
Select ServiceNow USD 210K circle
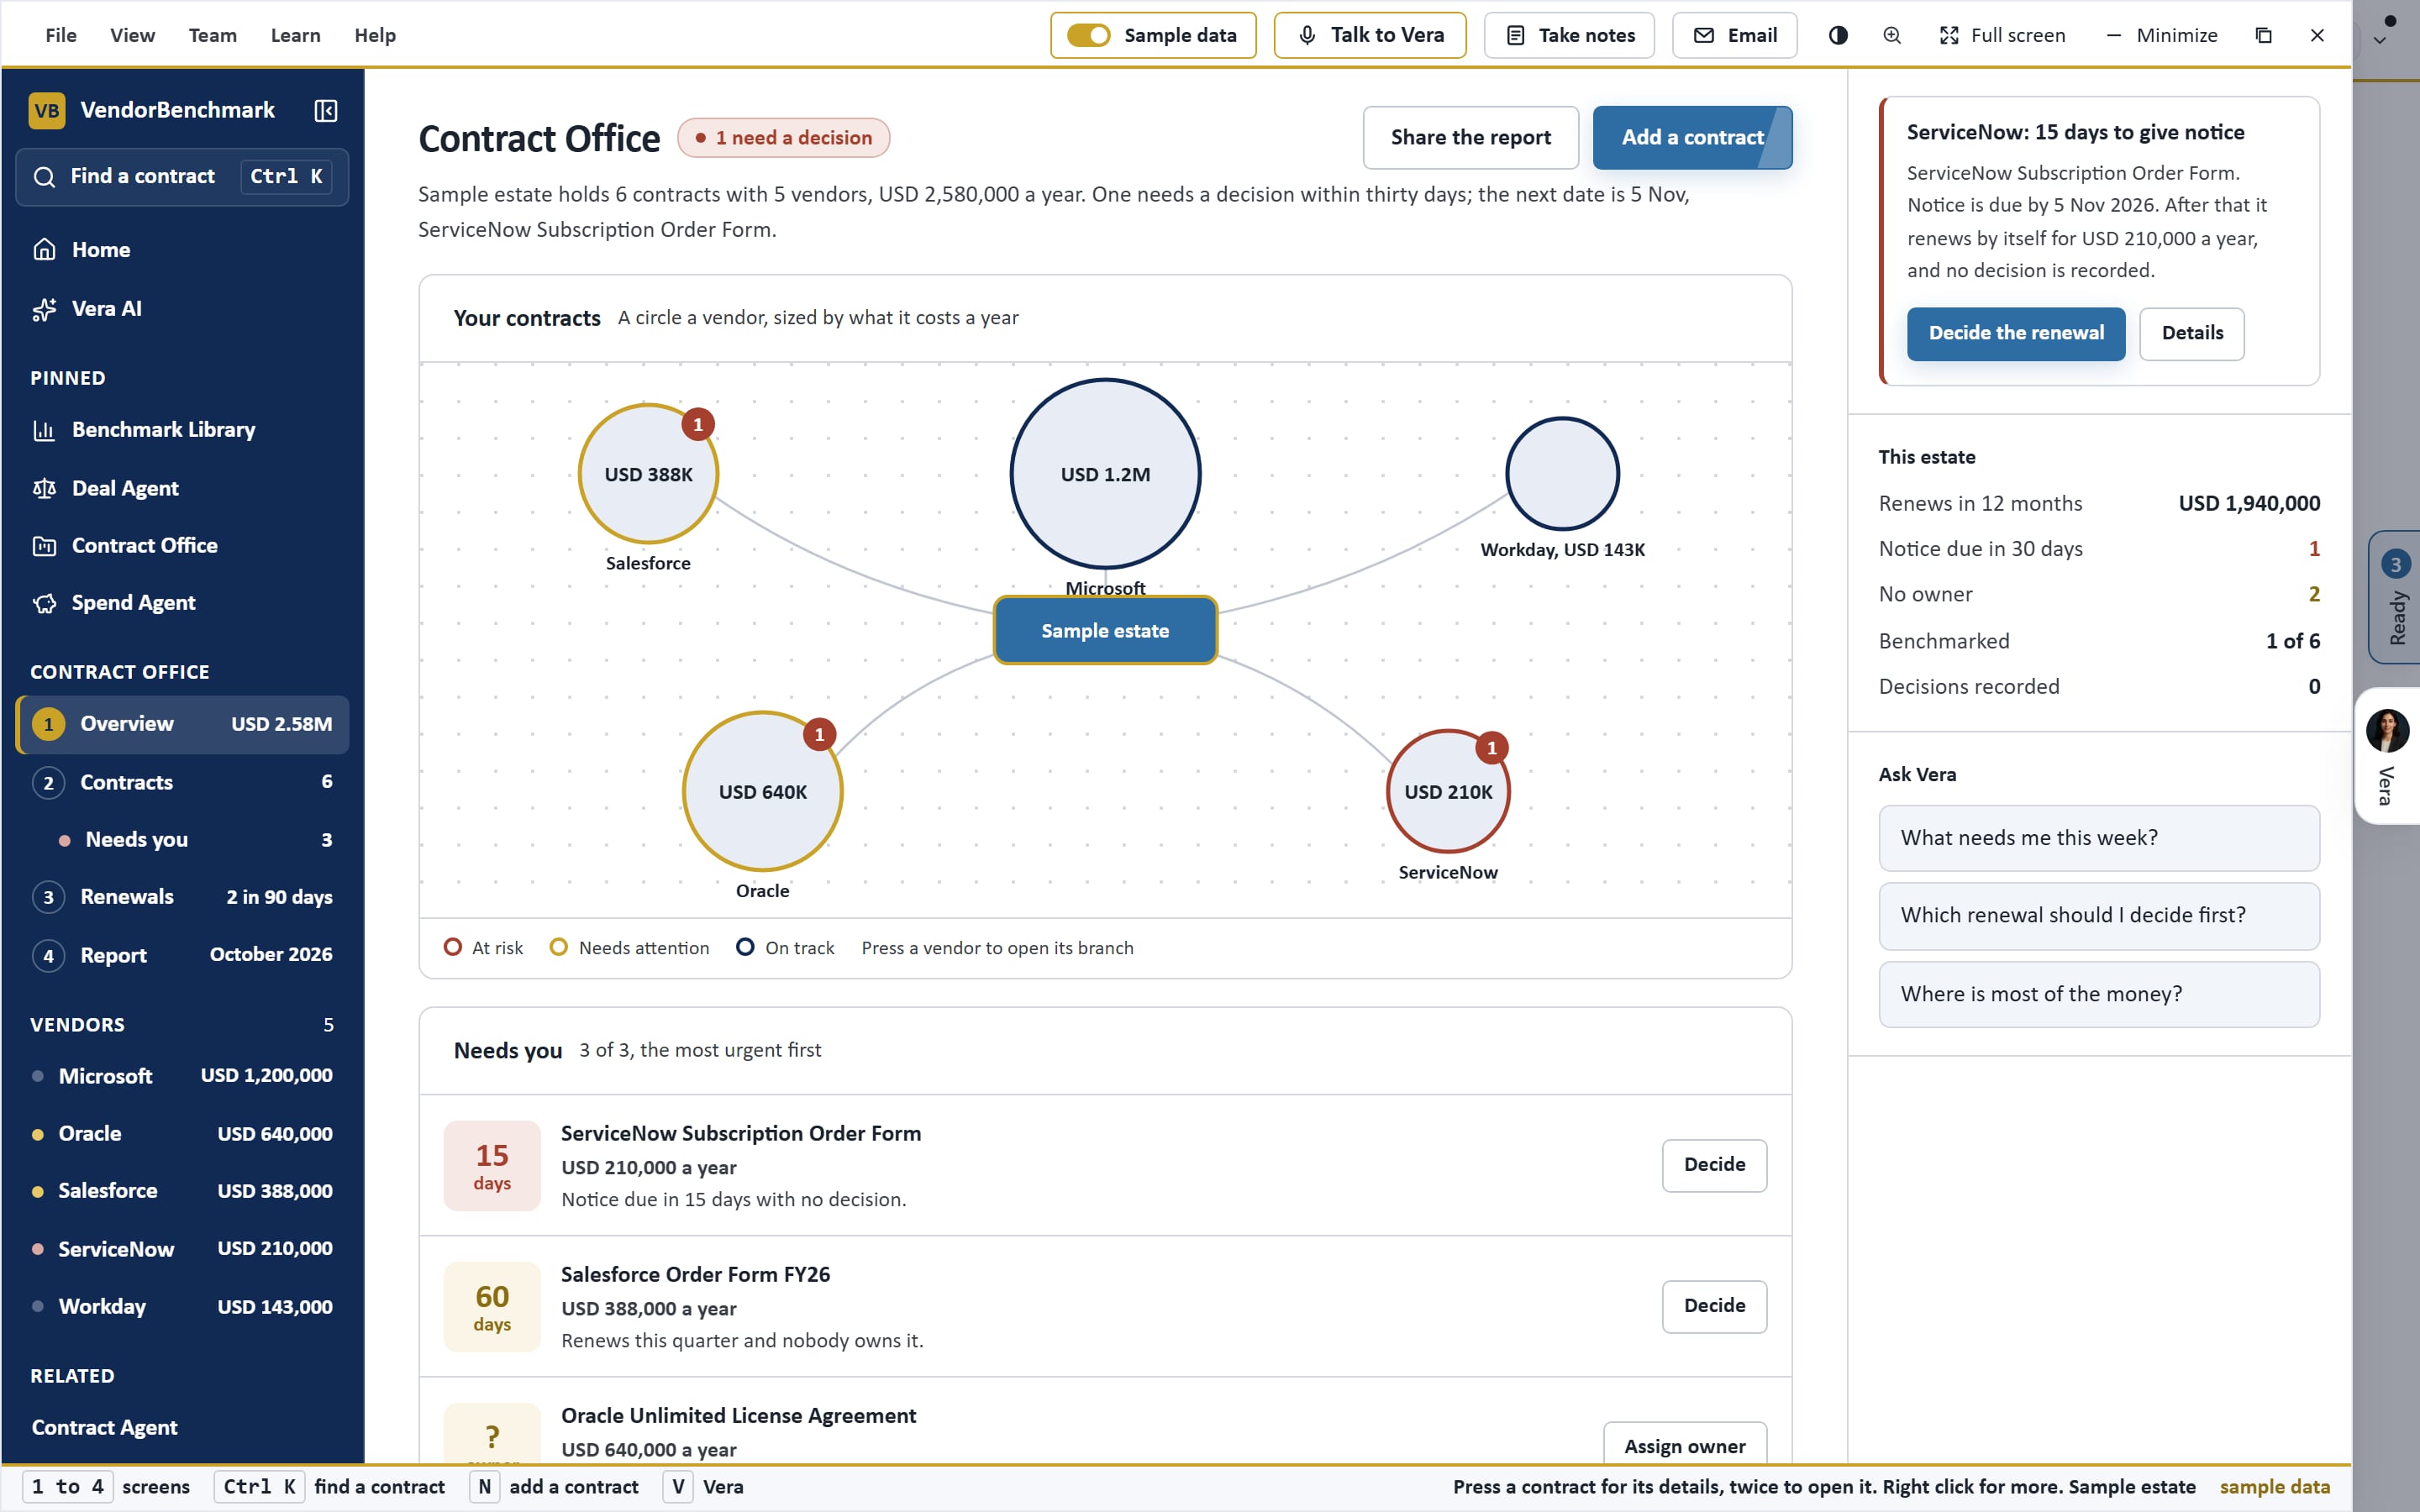[1448, 791]
